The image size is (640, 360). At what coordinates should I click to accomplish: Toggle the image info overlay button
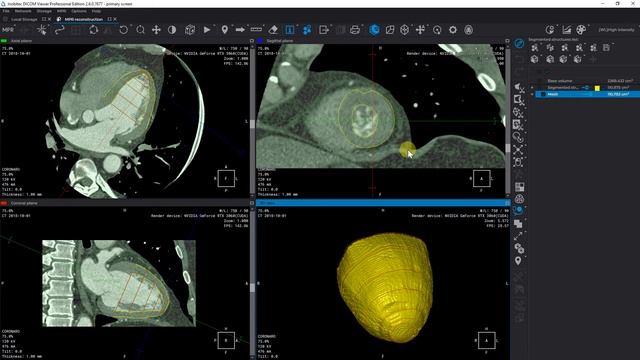pyautogui.click(x=289, y=30)
